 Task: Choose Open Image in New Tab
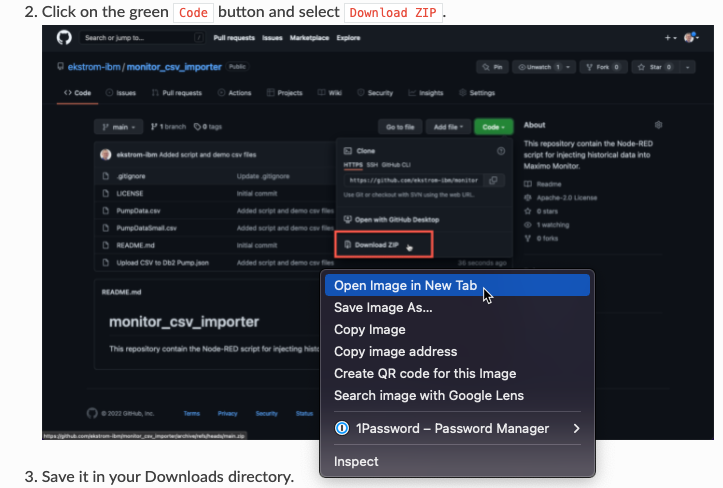point(457,286)
